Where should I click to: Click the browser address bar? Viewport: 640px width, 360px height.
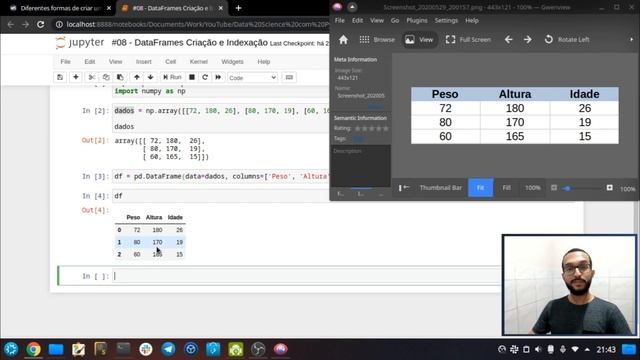(192, 24)
